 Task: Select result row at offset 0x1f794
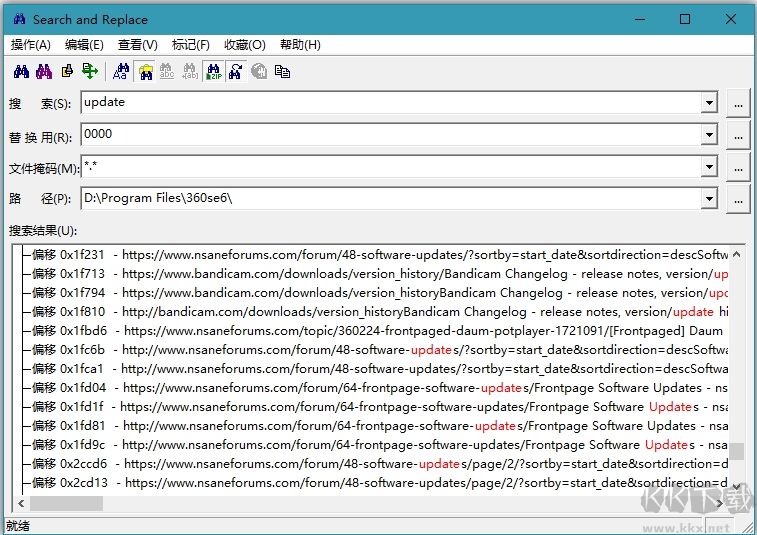coord(379,293)
